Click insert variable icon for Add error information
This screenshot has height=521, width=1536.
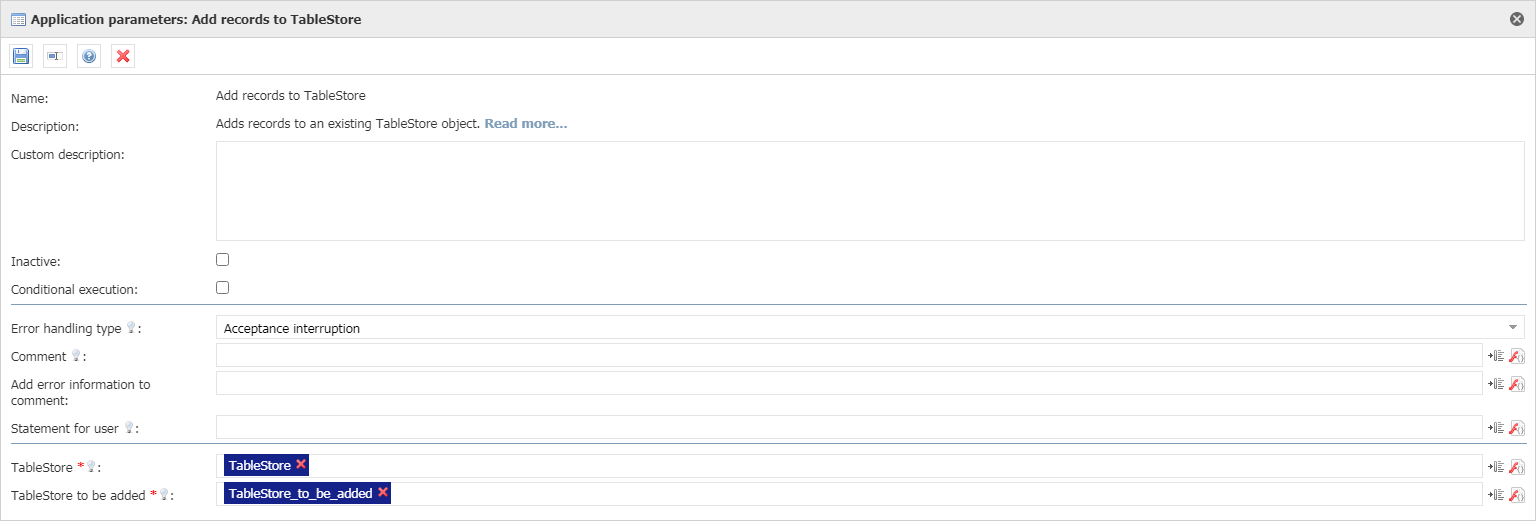click(x=1496, y=384)
